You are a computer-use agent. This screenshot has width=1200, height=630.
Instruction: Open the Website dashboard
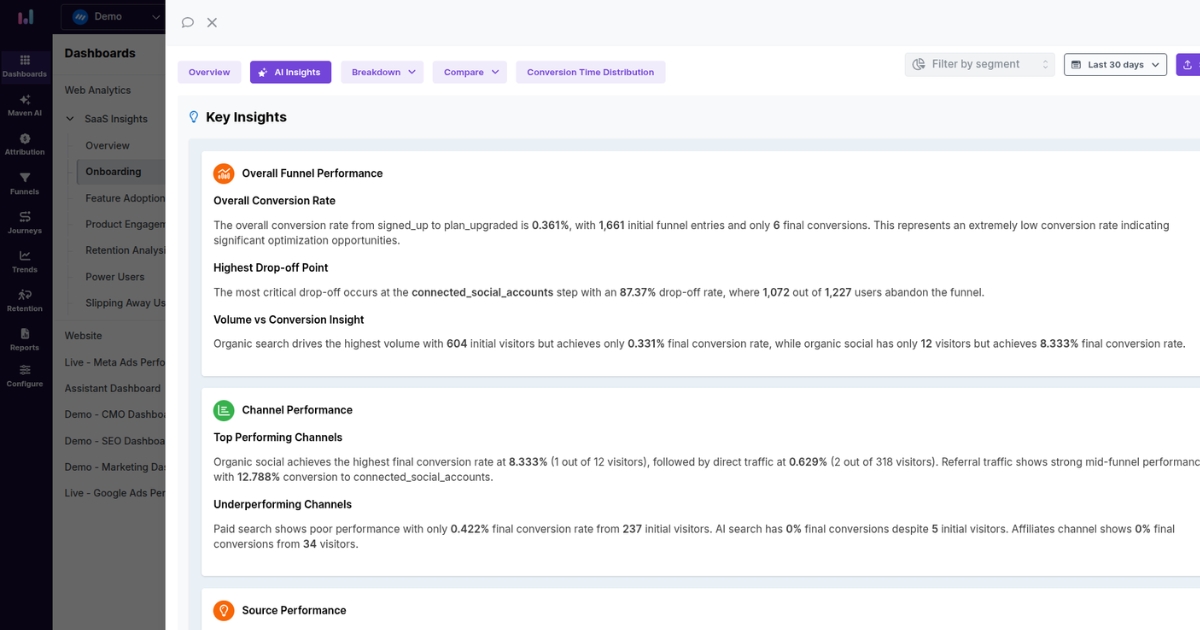(83, 336)
